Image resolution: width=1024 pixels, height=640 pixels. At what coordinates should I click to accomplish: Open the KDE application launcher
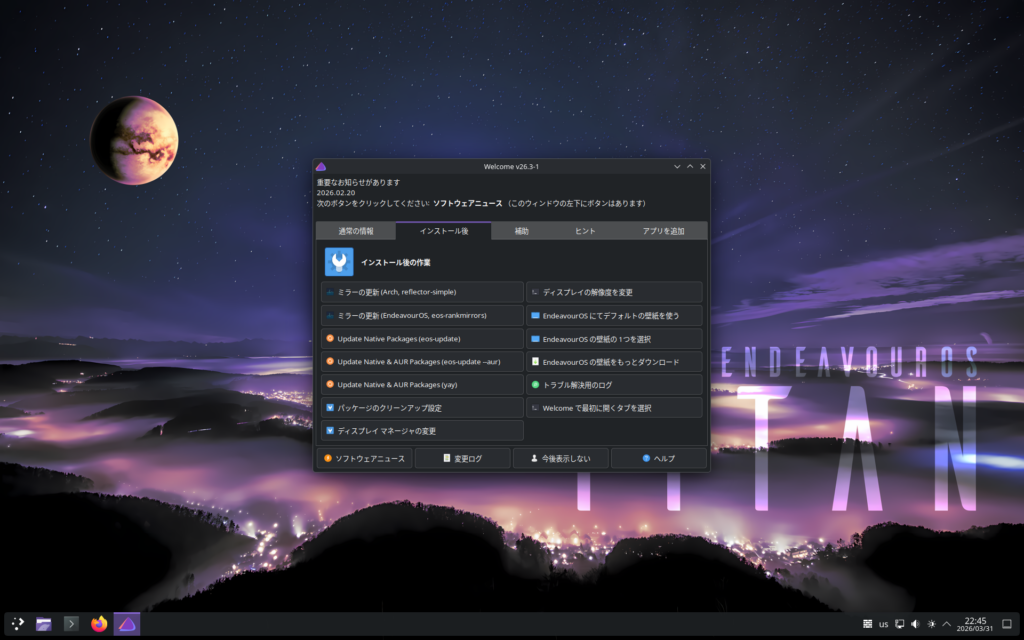pyautogui.click(x=17, y=624)
